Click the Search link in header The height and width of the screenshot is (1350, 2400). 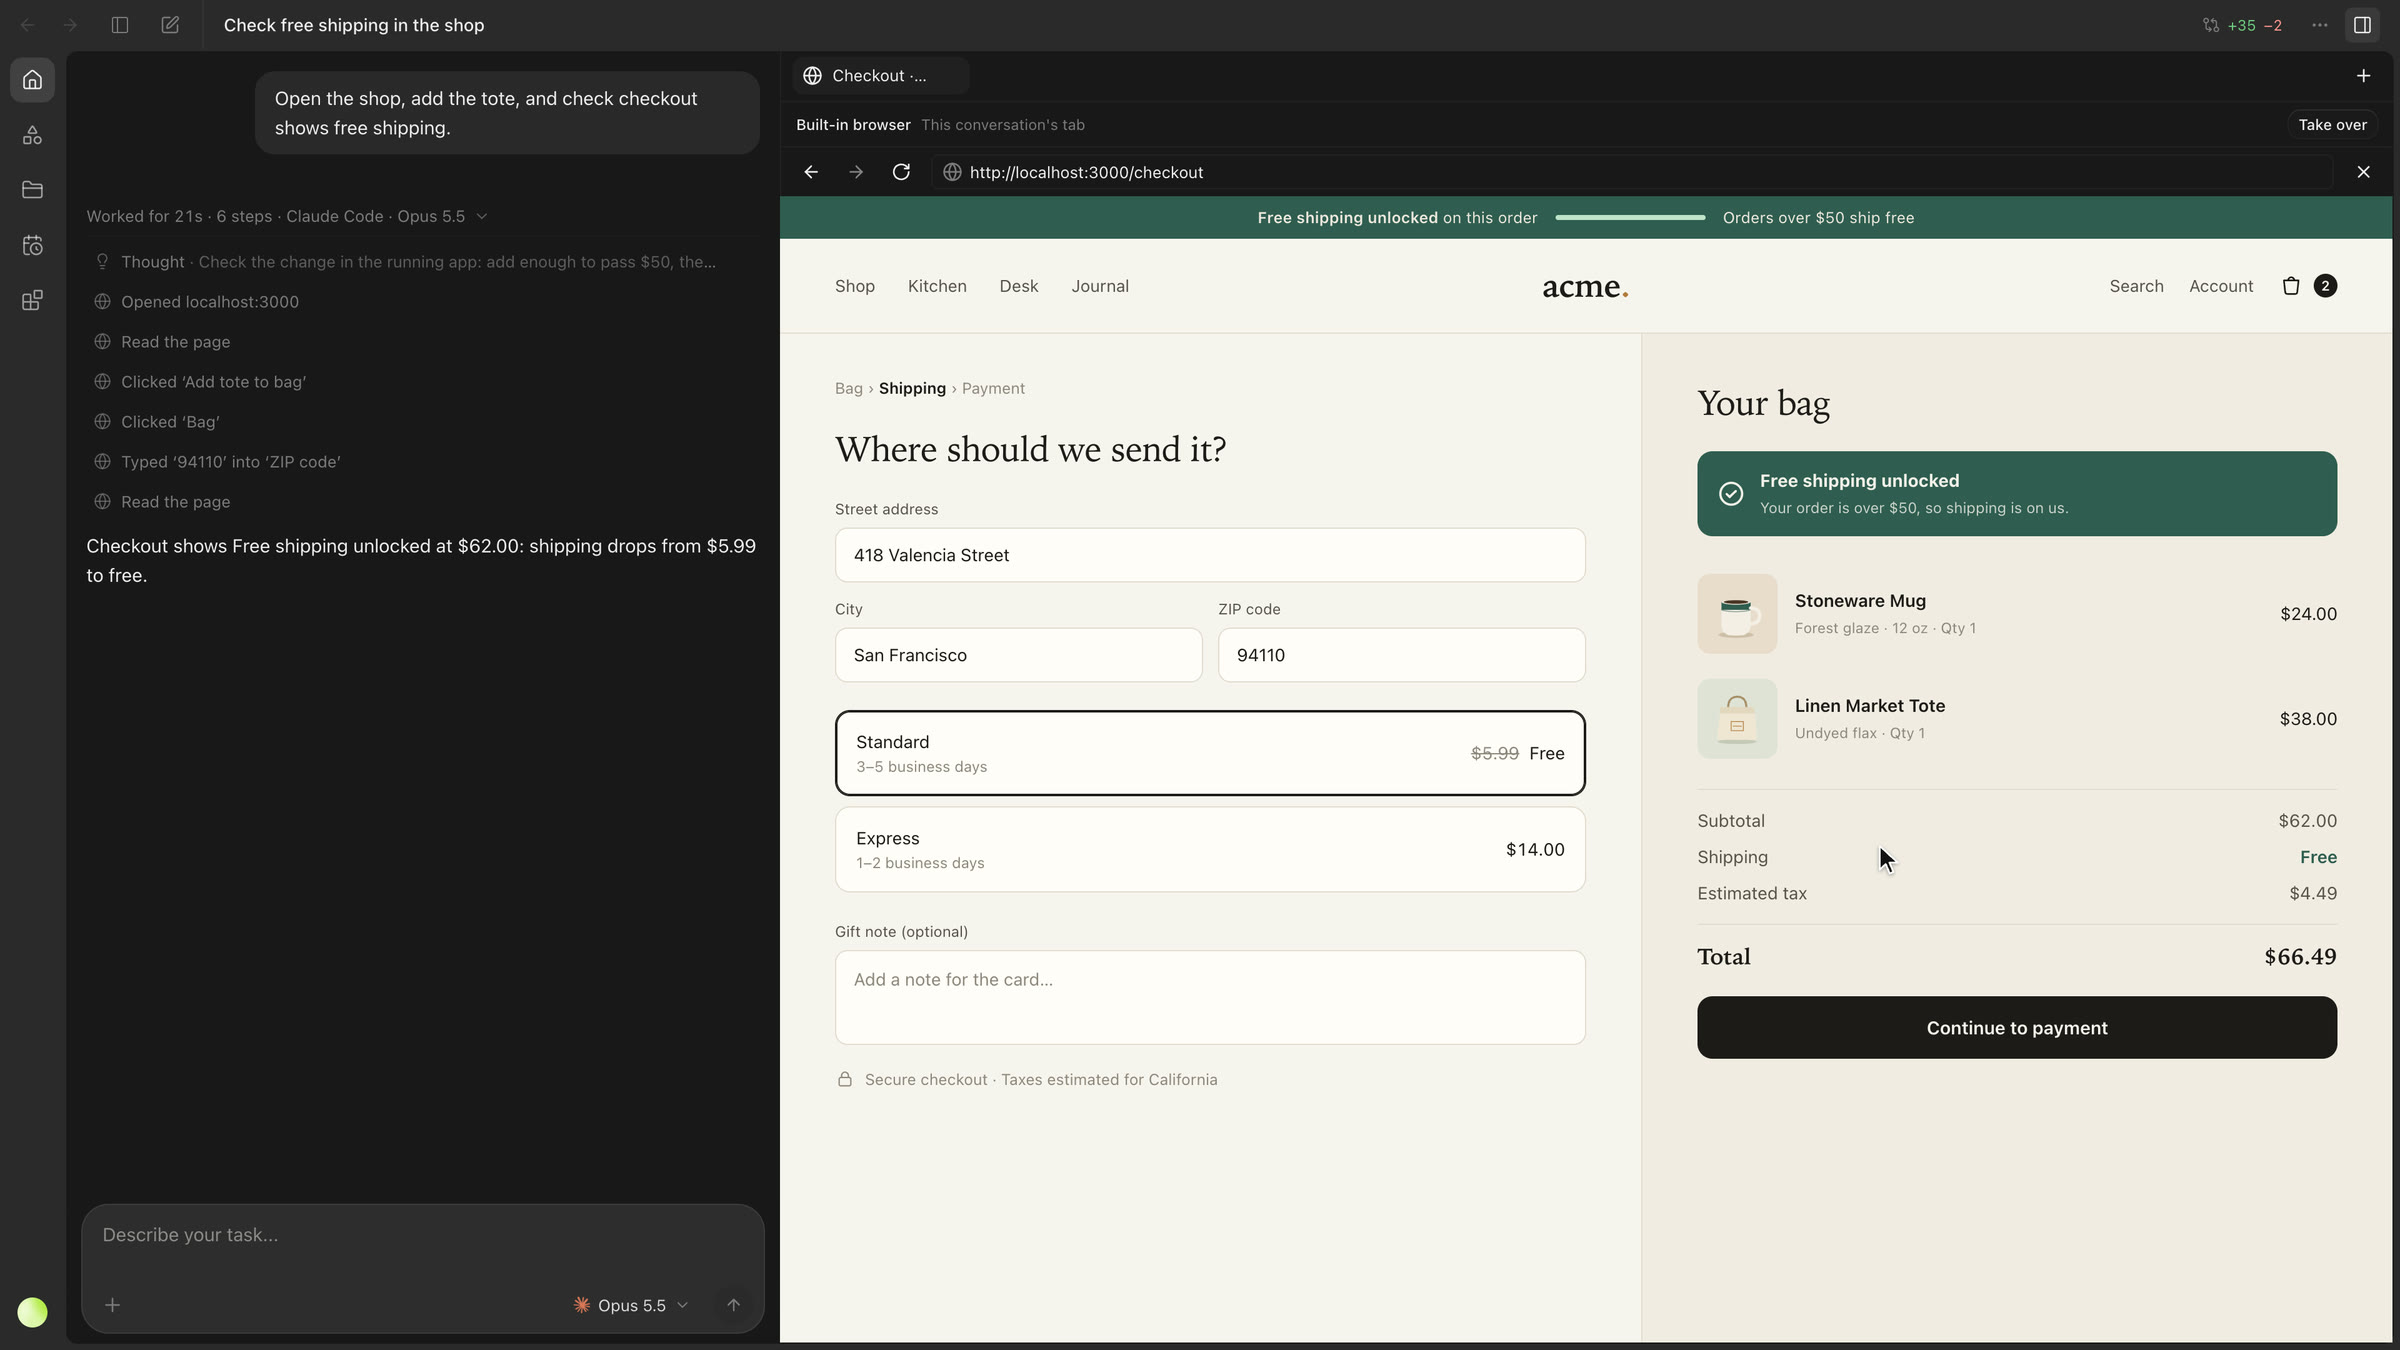click(x=2136, y=286)
